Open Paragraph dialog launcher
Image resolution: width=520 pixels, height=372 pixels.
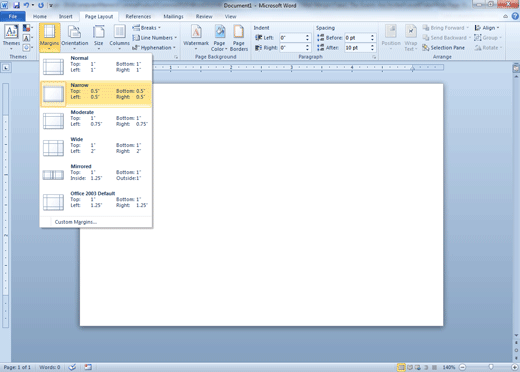point(374,57)
